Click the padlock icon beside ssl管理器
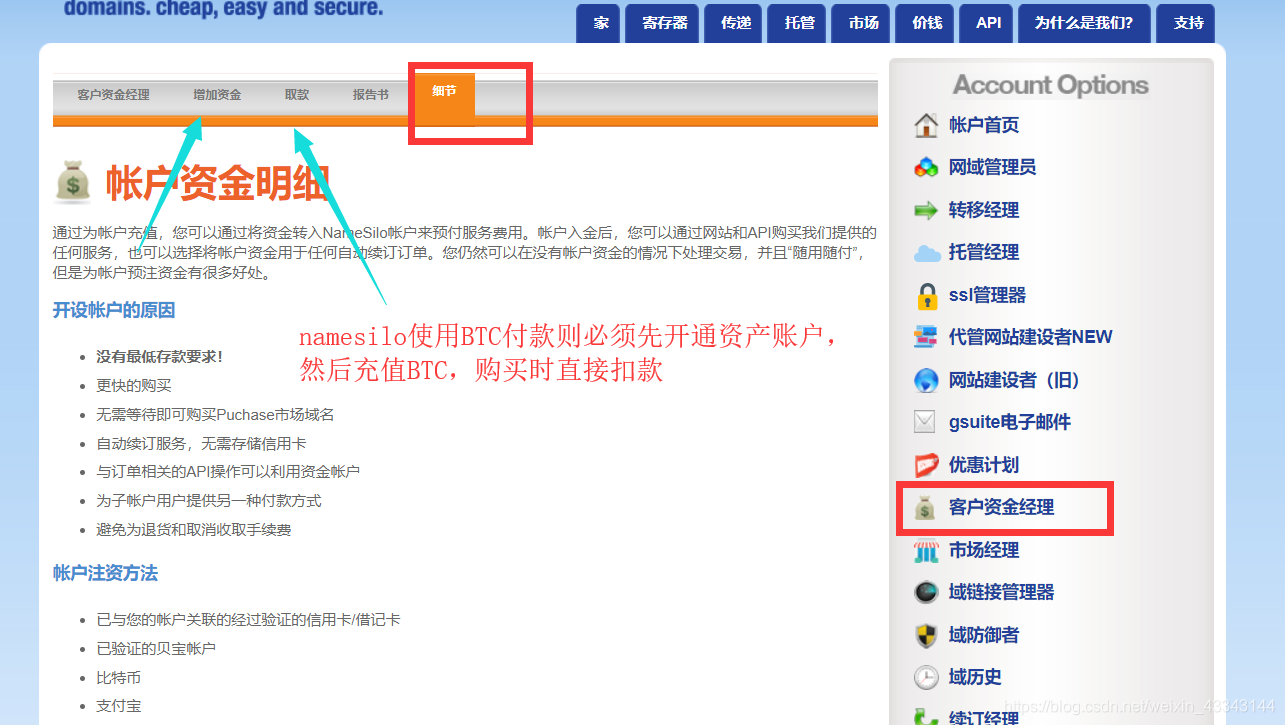 [x=926, y=296]
